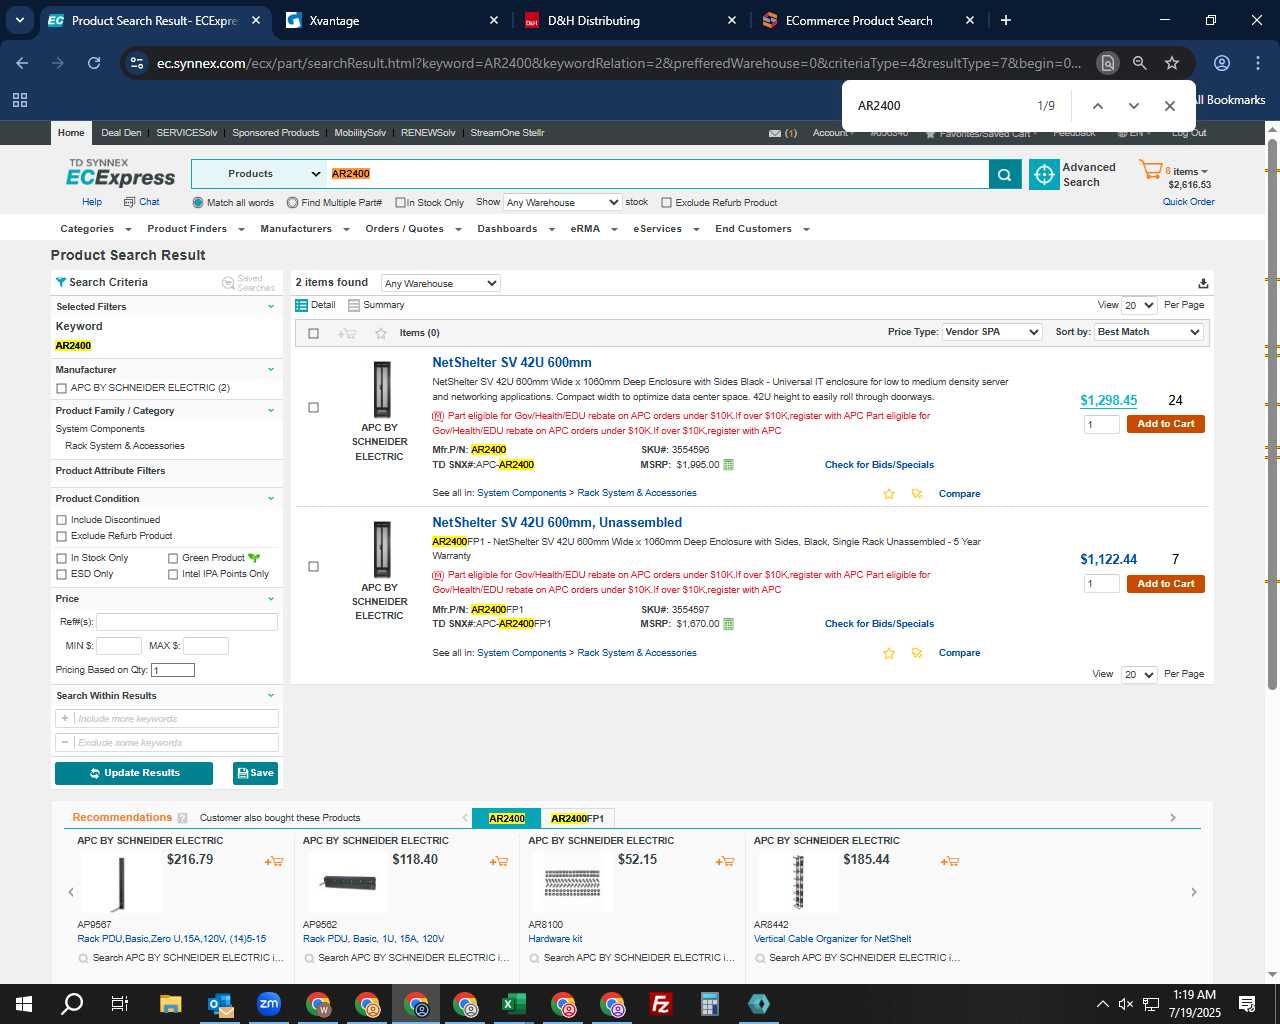This screenshot has height=1024, width=1280.
Task: Star the NetShelter SV 42U 600mm favorite
Action: point(889,494)
